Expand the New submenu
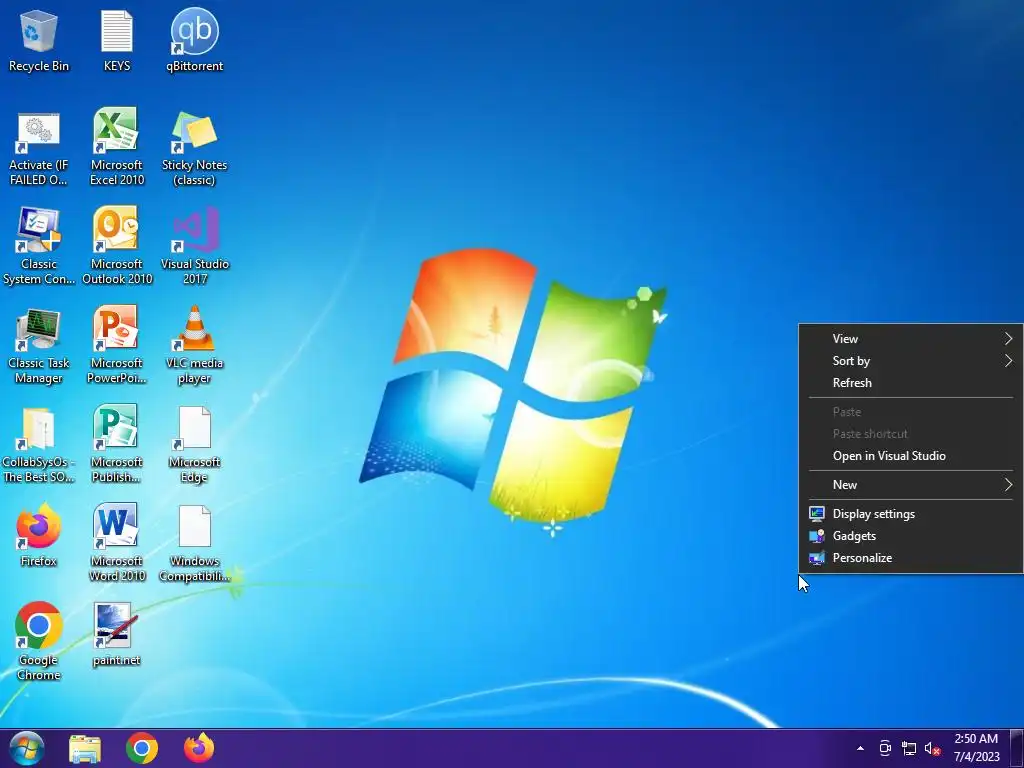The width and height of the screenshot is (1024, 768). [910, 485]
